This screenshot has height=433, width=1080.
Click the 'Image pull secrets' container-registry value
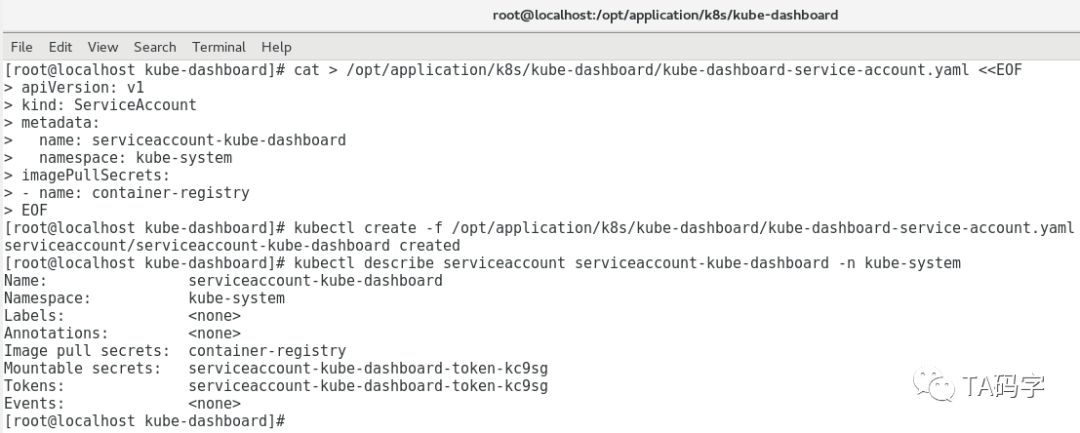[266, 351]
